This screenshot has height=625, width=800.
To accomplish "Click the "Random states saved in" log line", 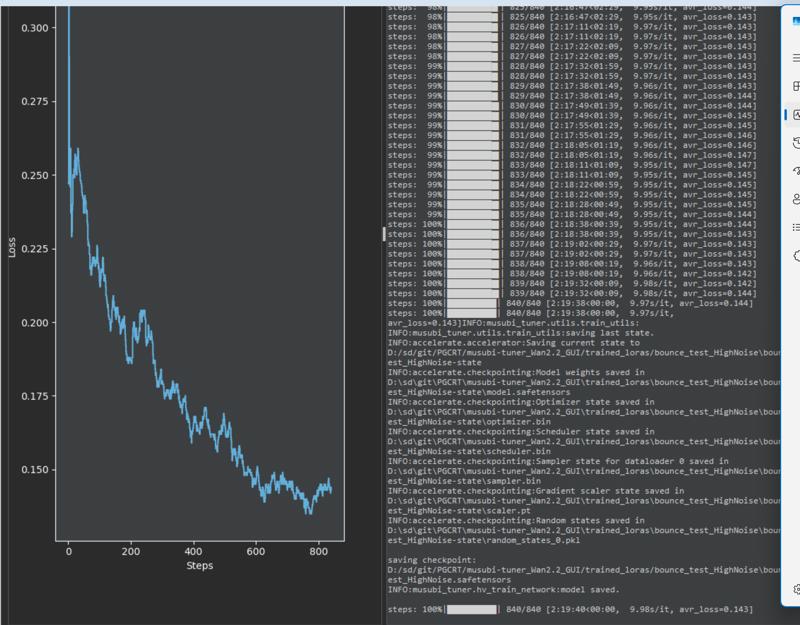I will tap(516, 520).
